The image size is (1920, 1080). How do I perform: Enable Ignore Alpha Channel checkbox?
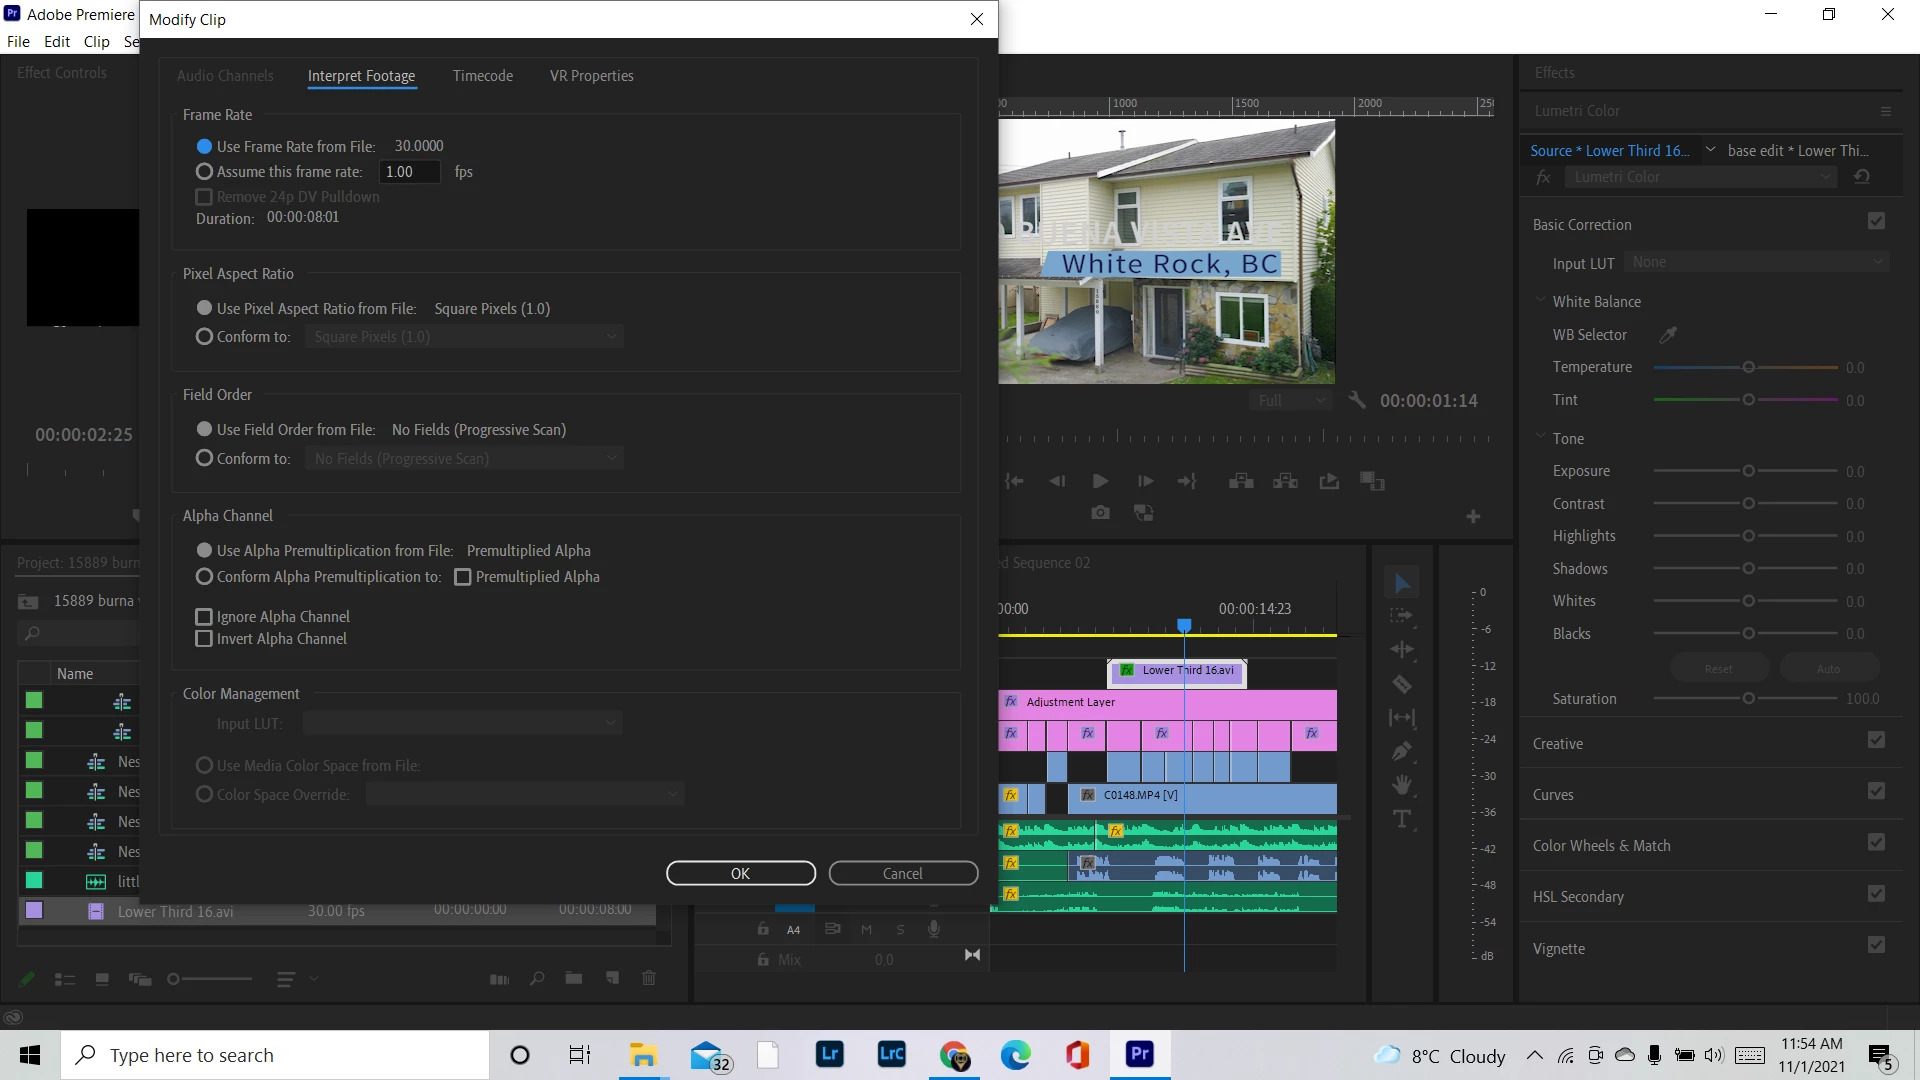tap(204, 617)
